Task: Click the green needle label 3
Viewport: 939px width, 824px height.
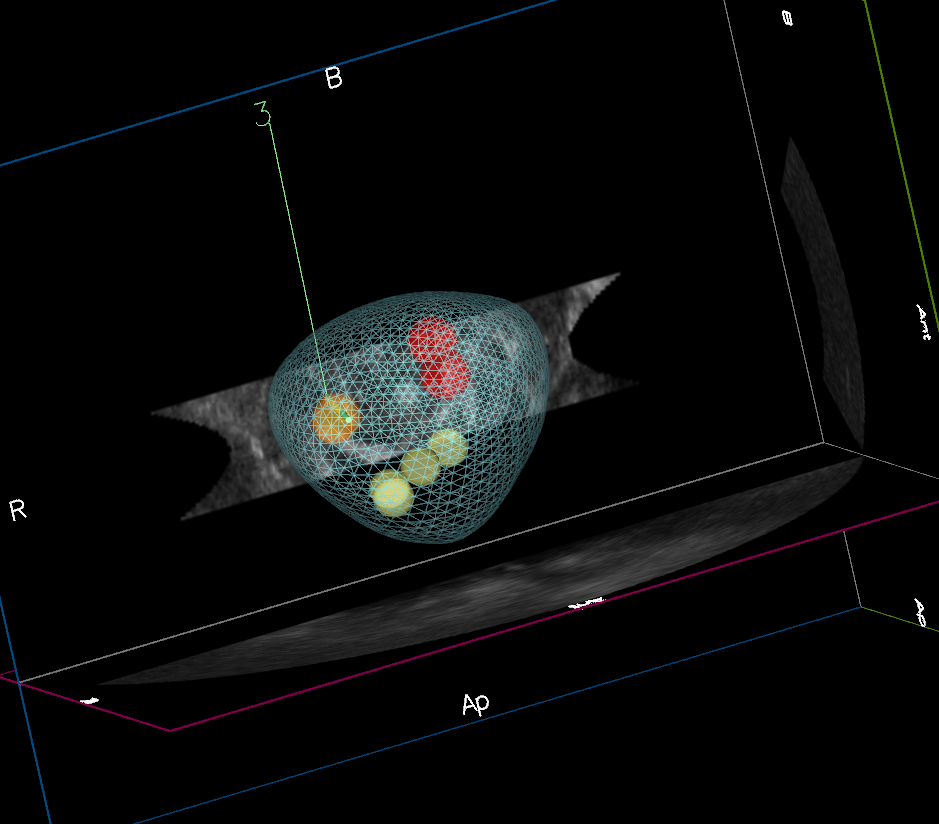Action: click(263, 114)
